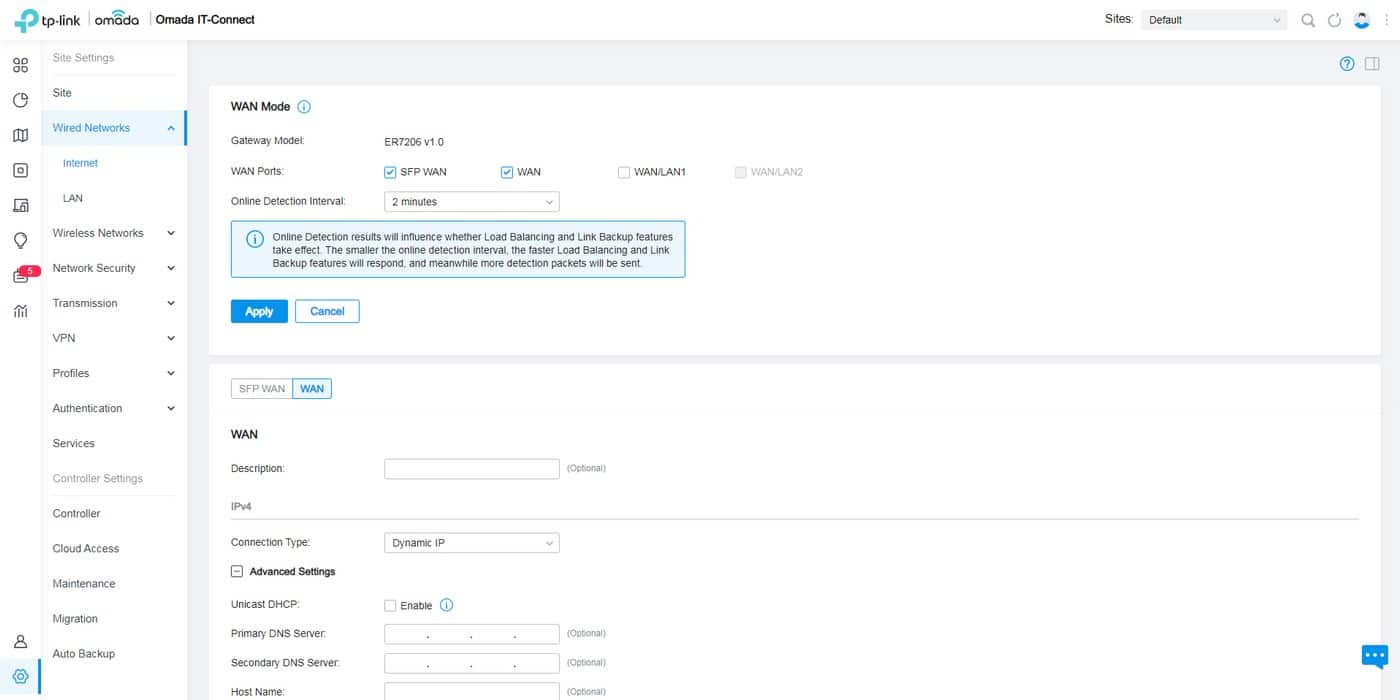
Task: Select LAN under Wired Networks
Action: pos(73,198)
